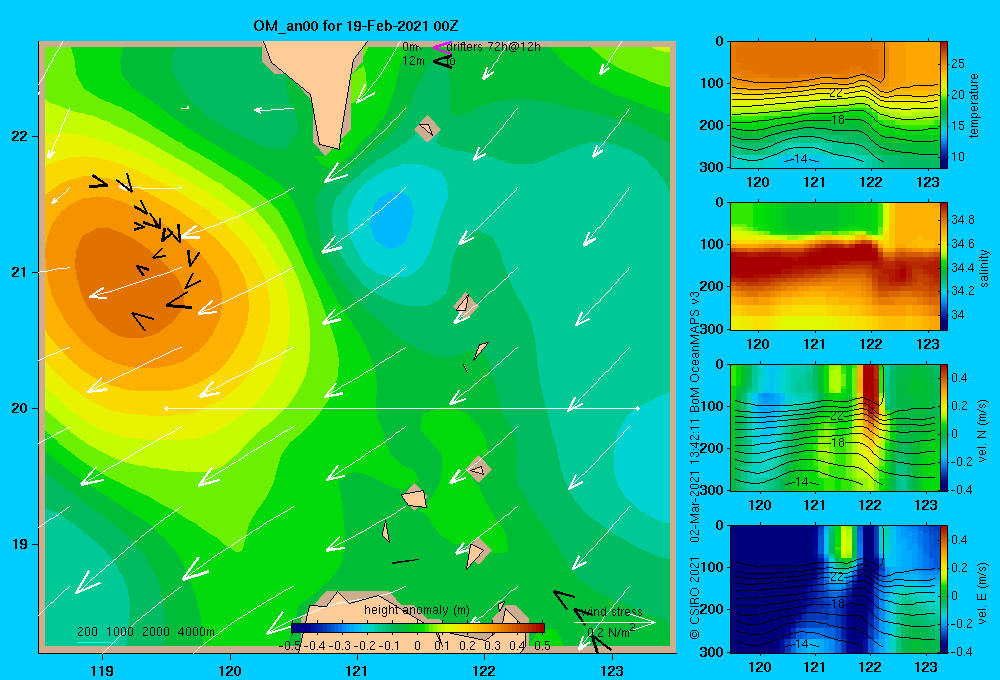The height and width of the screenshot is (680, 1000).
Task: Click the '© CSIRO 2021' copyright text
Action: pyautogui.click(x=695, y=598)
